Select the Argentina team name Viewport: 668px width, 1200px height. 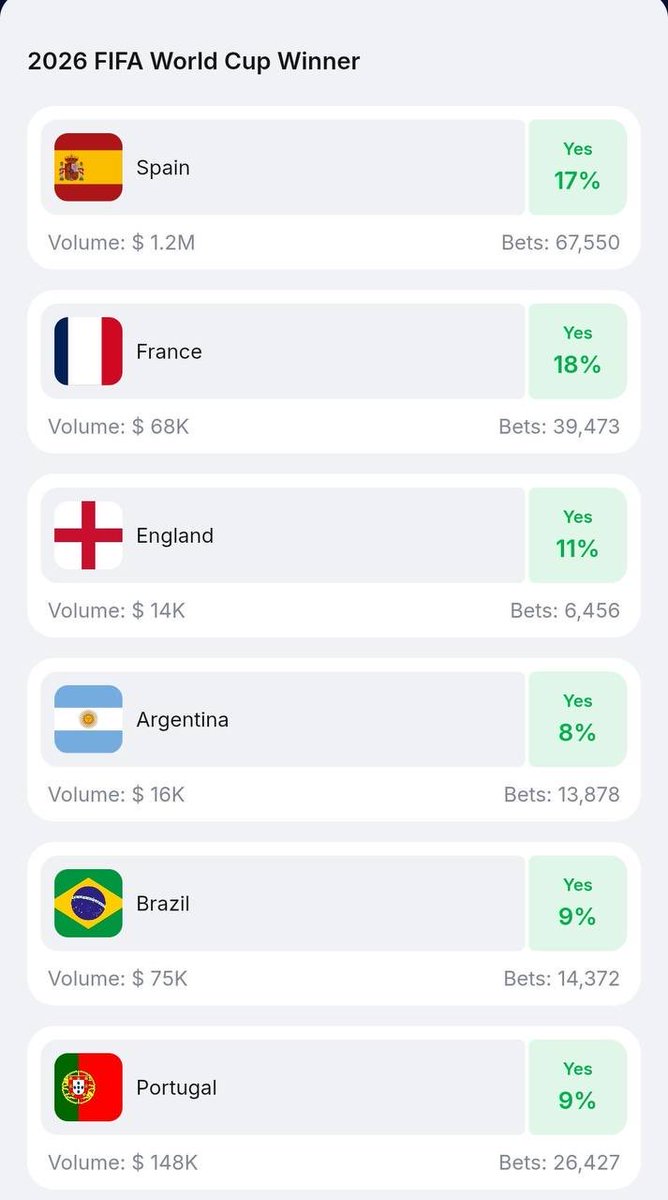coord(182,720)
